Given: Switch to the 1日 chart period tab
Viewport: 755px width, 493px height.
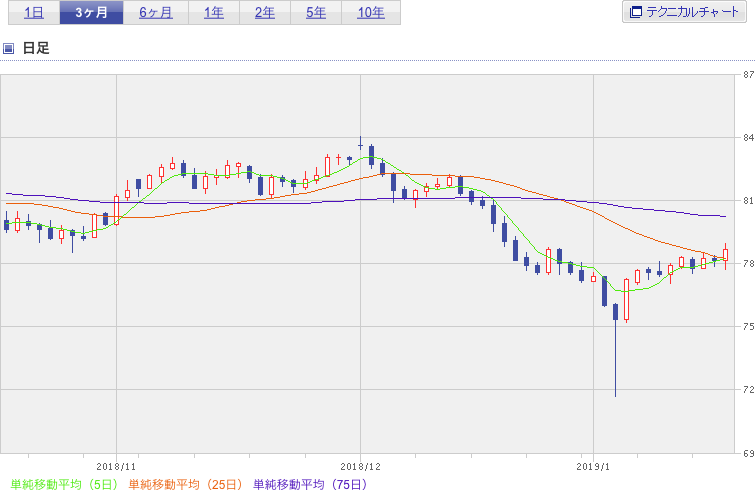Looking at the screenshot, I should click(34, 13).
